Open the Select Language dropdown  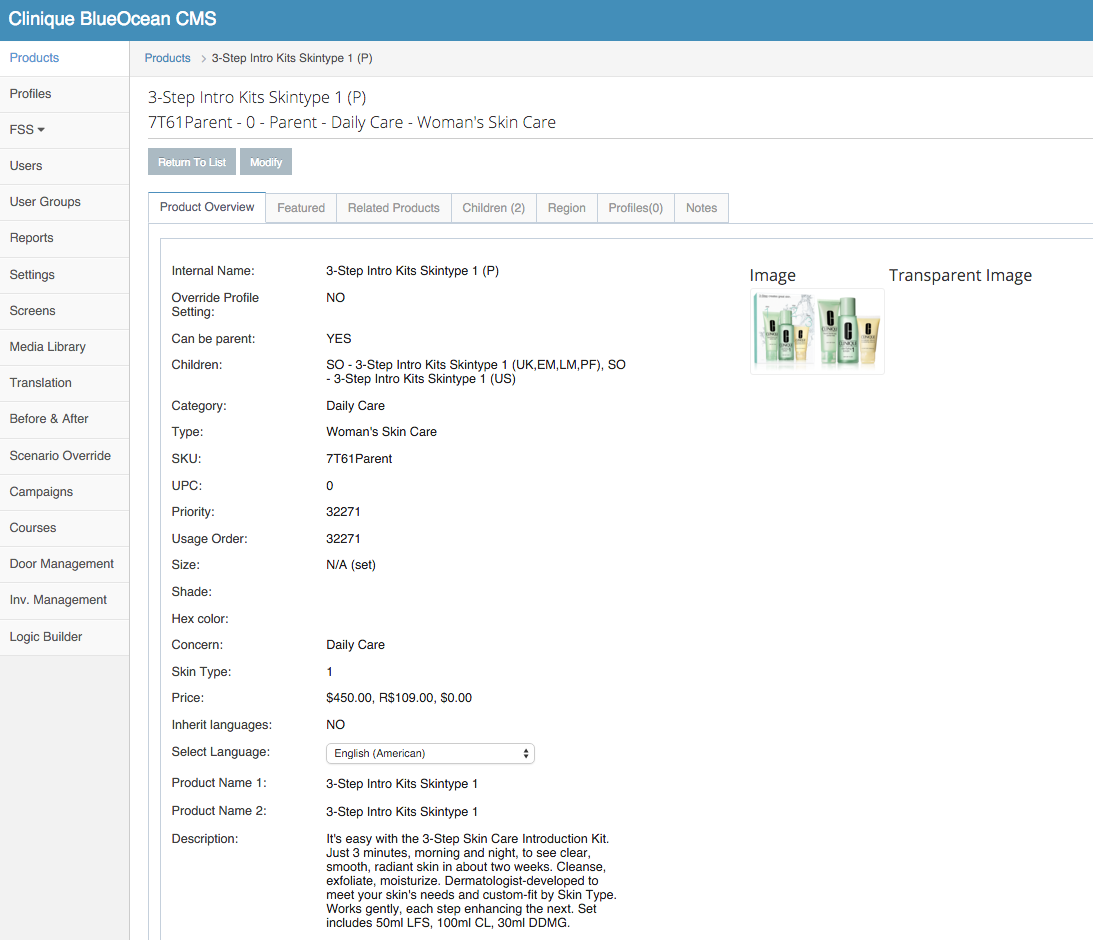pos(430,753)
